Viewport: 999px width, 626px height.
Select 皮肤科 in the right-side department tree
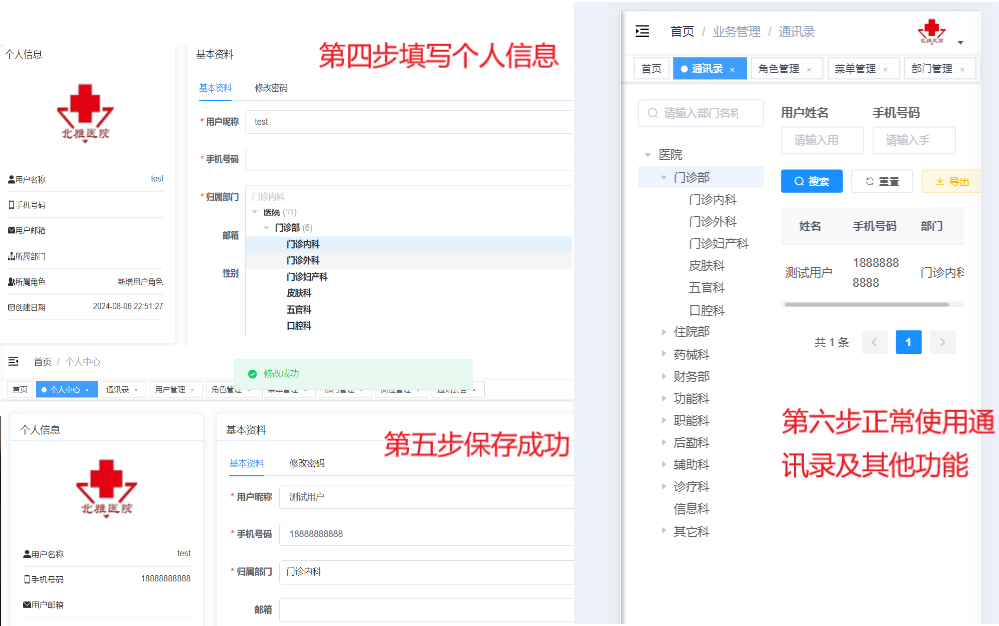(x=706, y=266)
